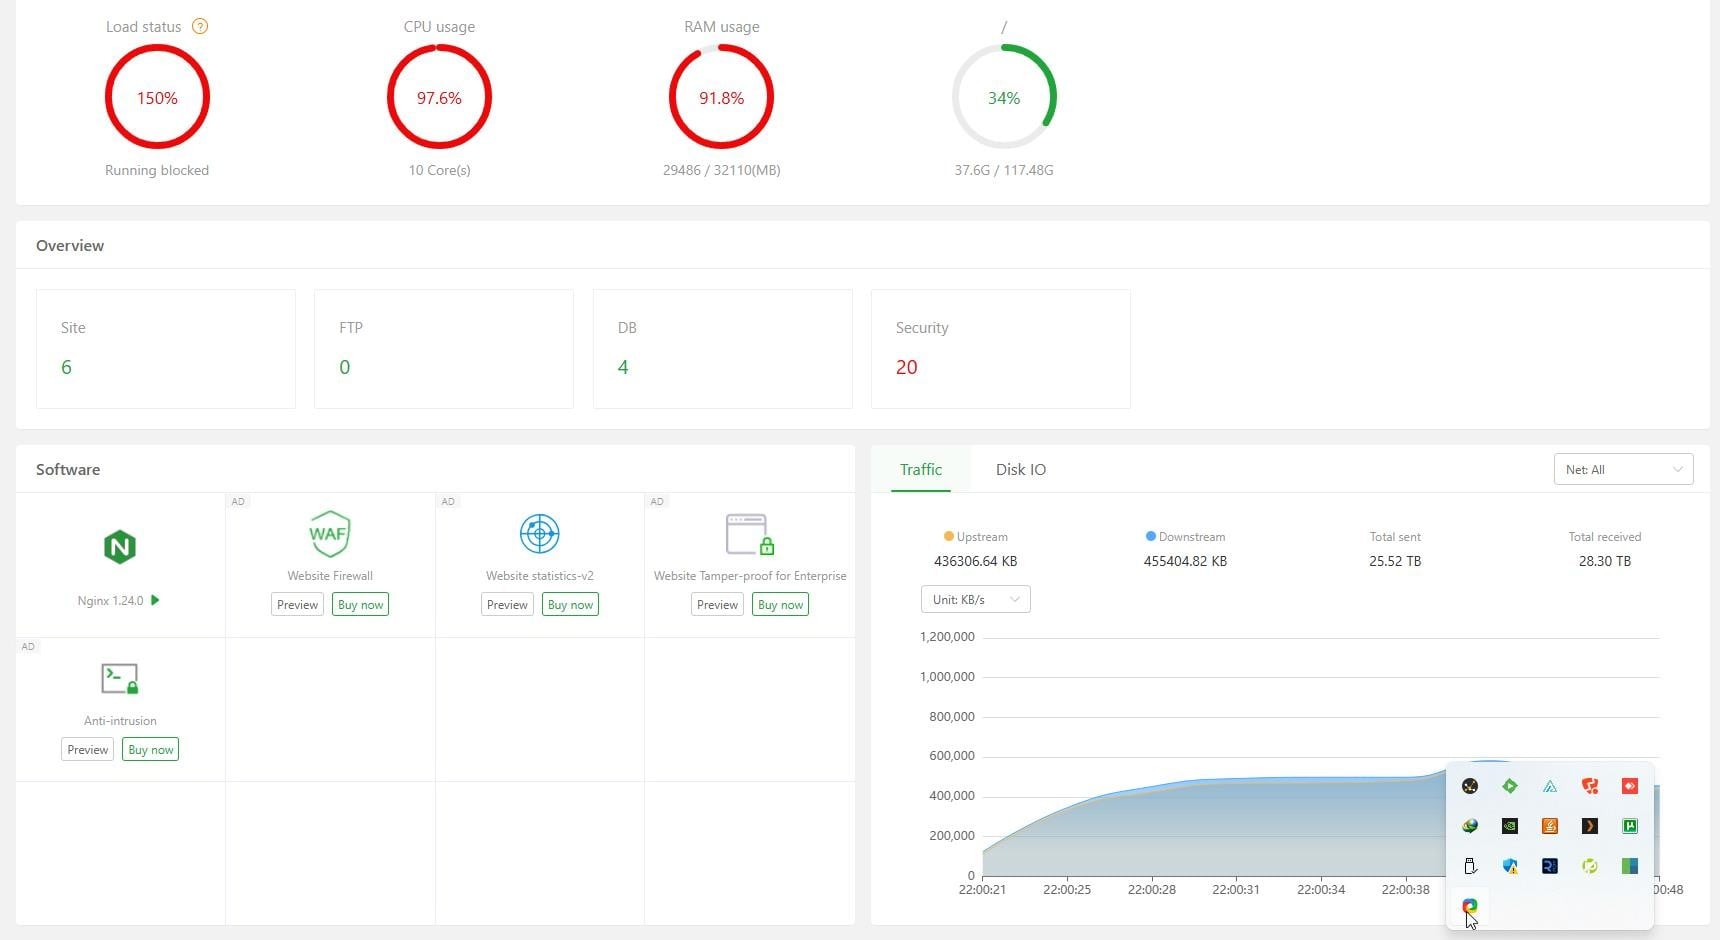1720x940 pixels.
Task: Click Buy now under Website Firewall
Action: tap(360, 605)
